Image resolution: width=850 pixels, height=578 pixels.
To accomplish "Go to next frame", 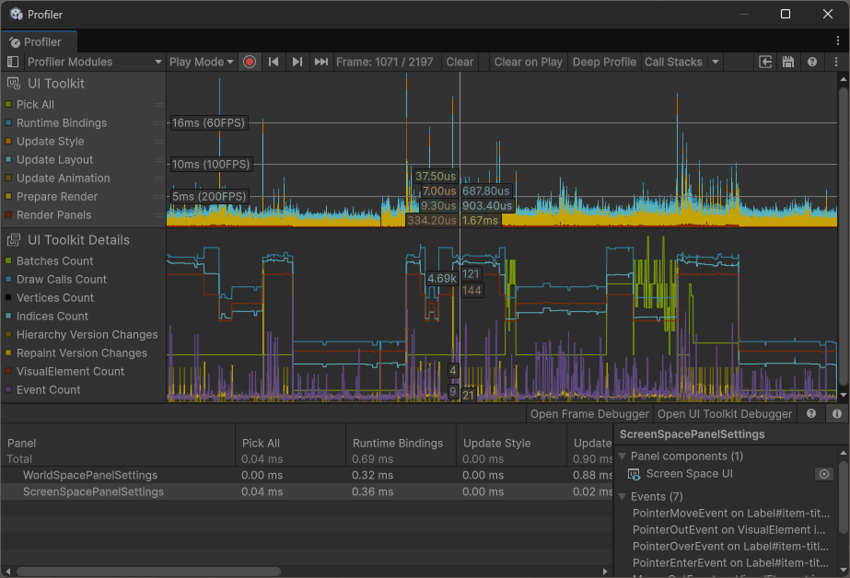I will click(297, 62).
